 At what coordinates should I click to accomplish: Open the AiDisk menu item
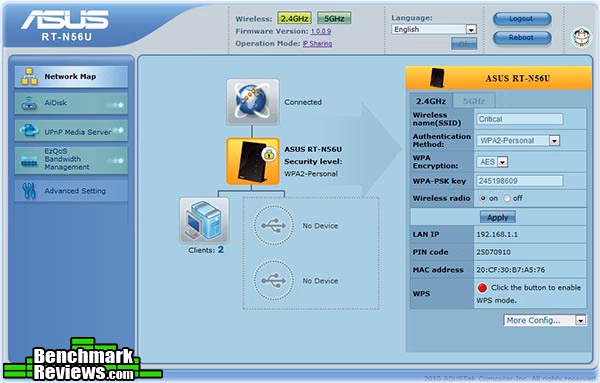pos(71,103)
